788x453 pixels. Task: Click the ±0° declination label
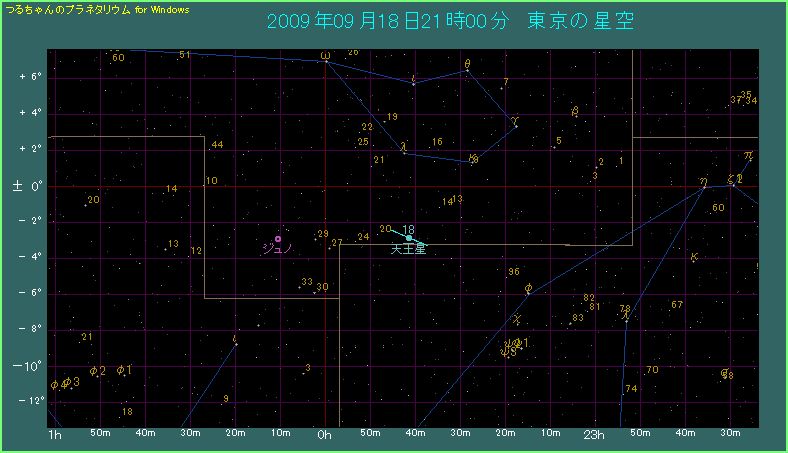click(x=23, y=186)
